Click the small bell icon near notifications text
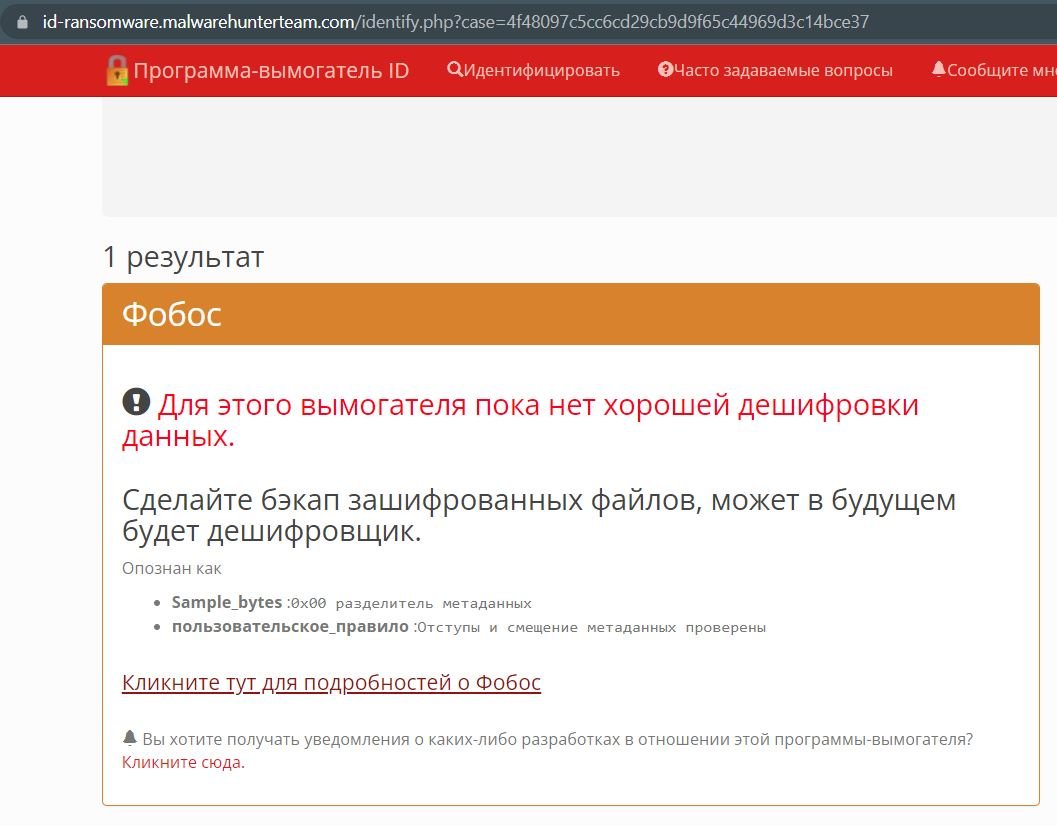 click(129, 738)
